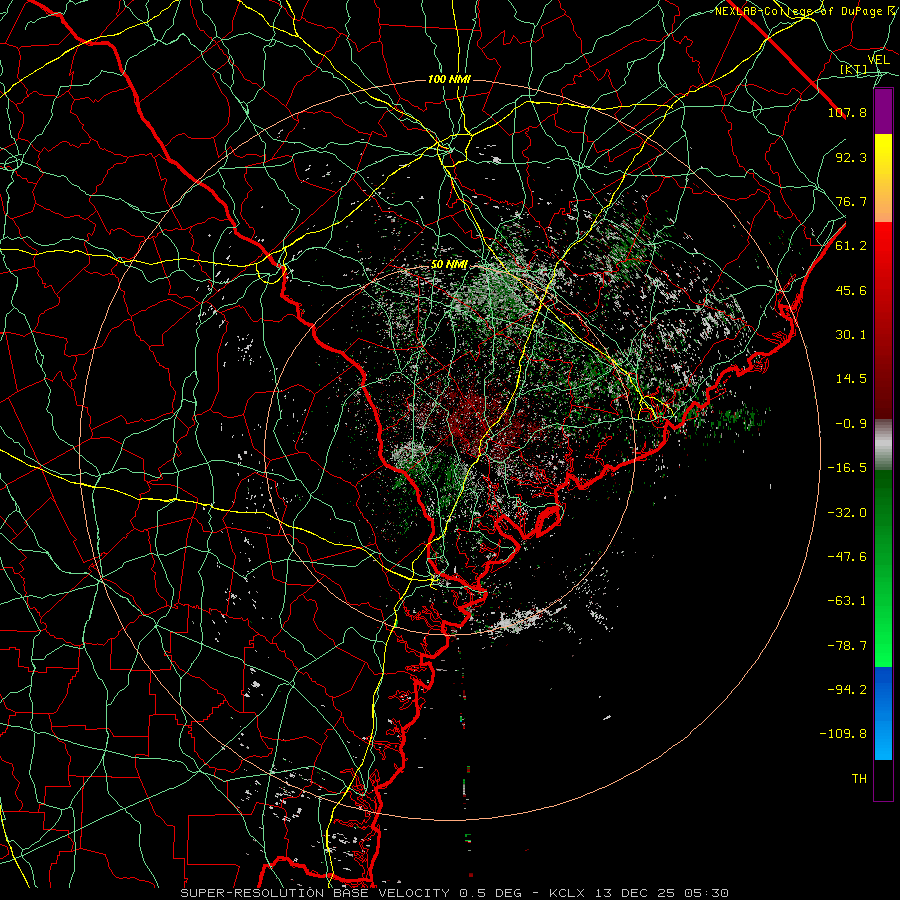
Task: Click the -32.0 velocity scale value
Action: [847, 513]
